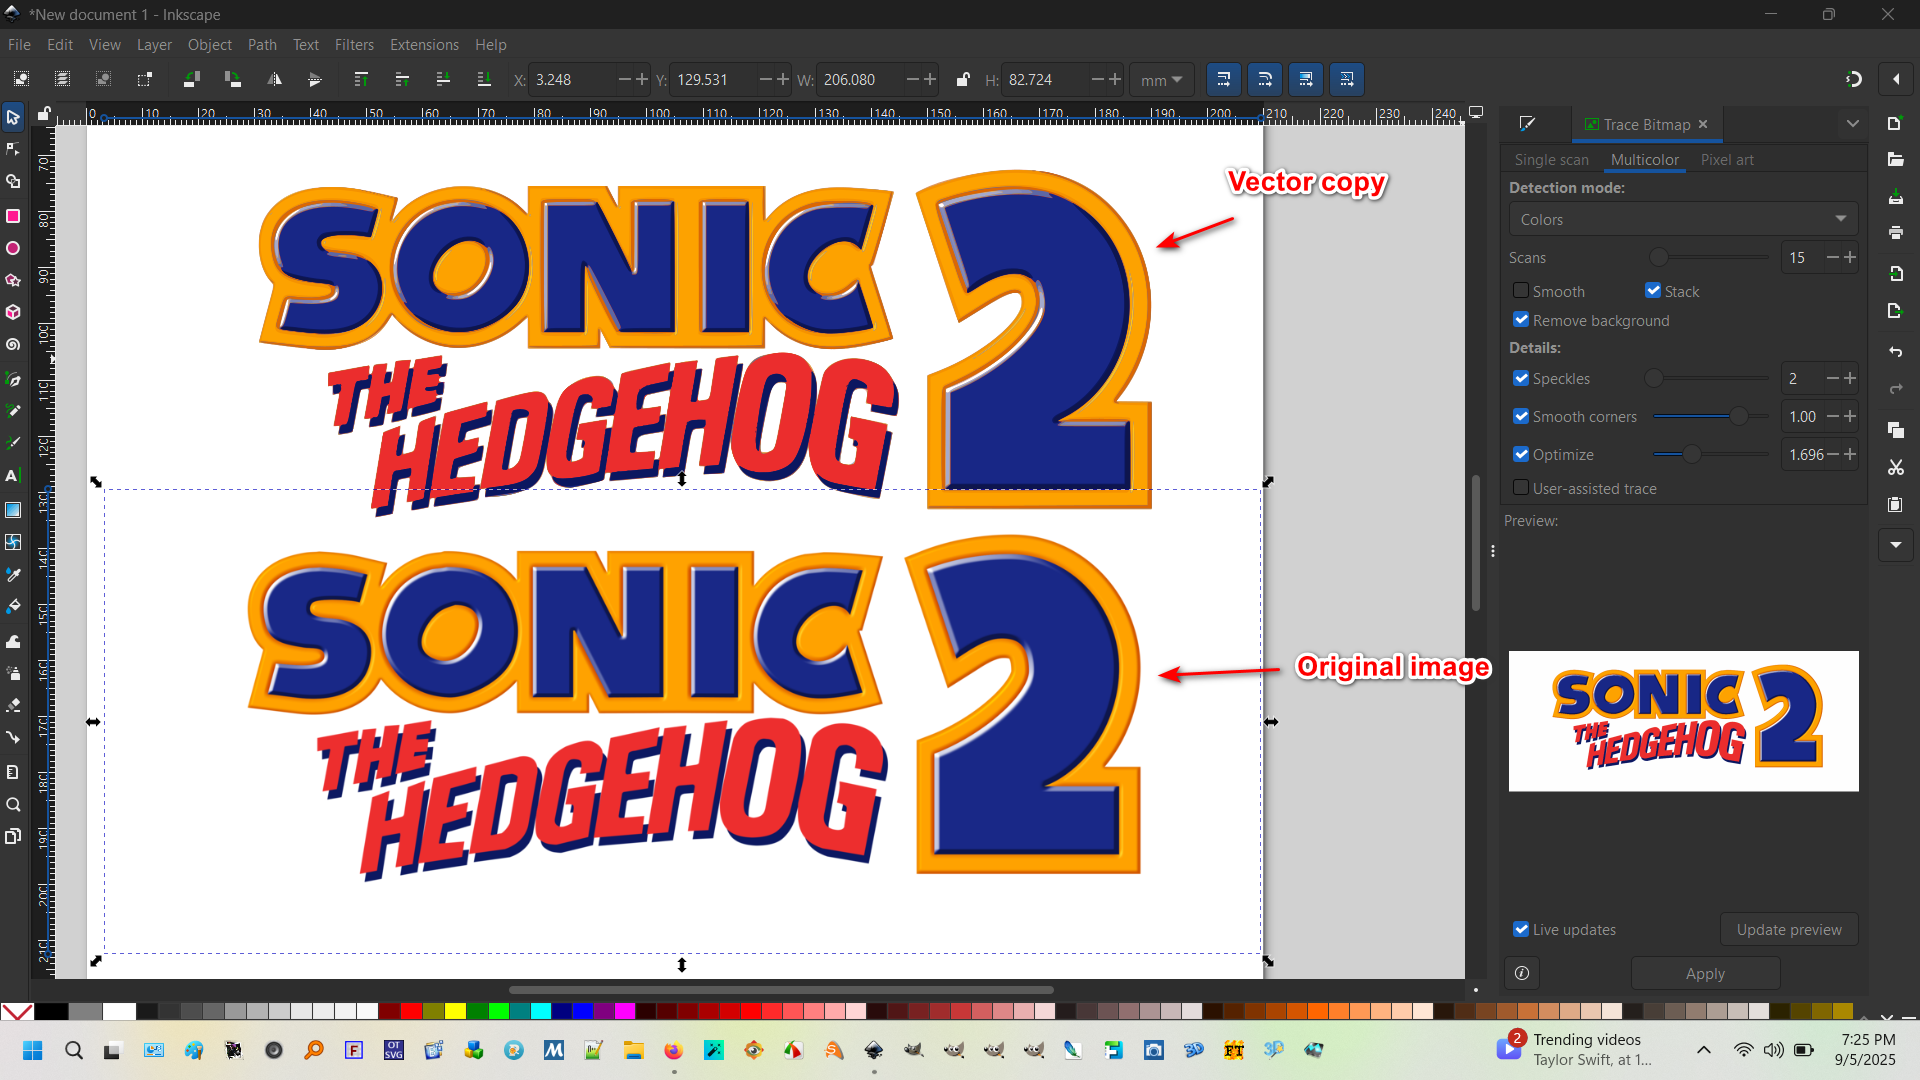The height and width of the screenshot is (1080, 1920).
Task: Click the canvas horizontal scrollbar
Action: [x=781, y=990]
